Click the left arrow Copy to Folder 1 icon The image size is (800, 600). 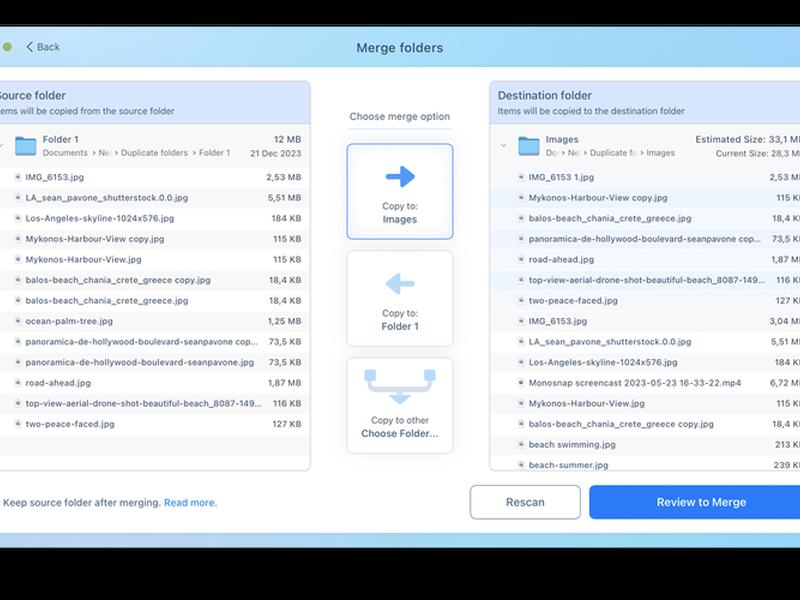coord(400,284)
